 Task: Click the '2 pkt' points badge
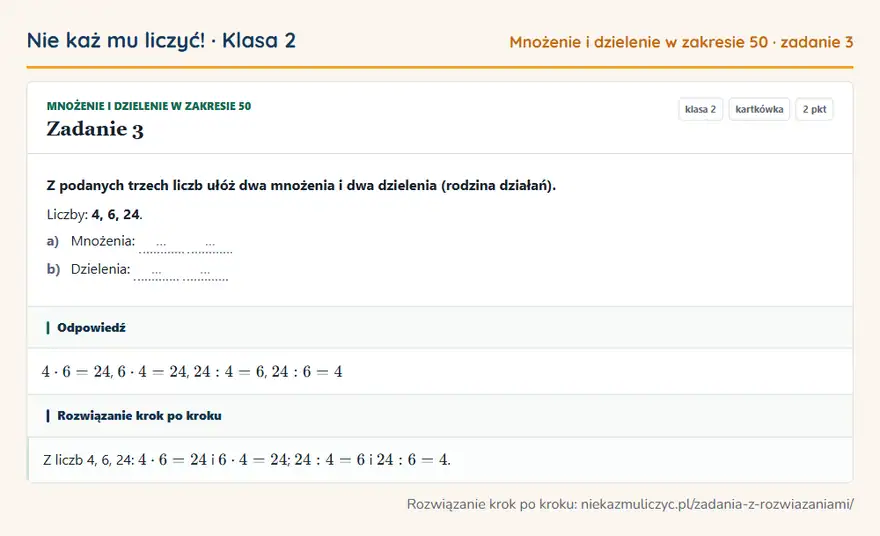pyautogui.click(x=814, y=109)
